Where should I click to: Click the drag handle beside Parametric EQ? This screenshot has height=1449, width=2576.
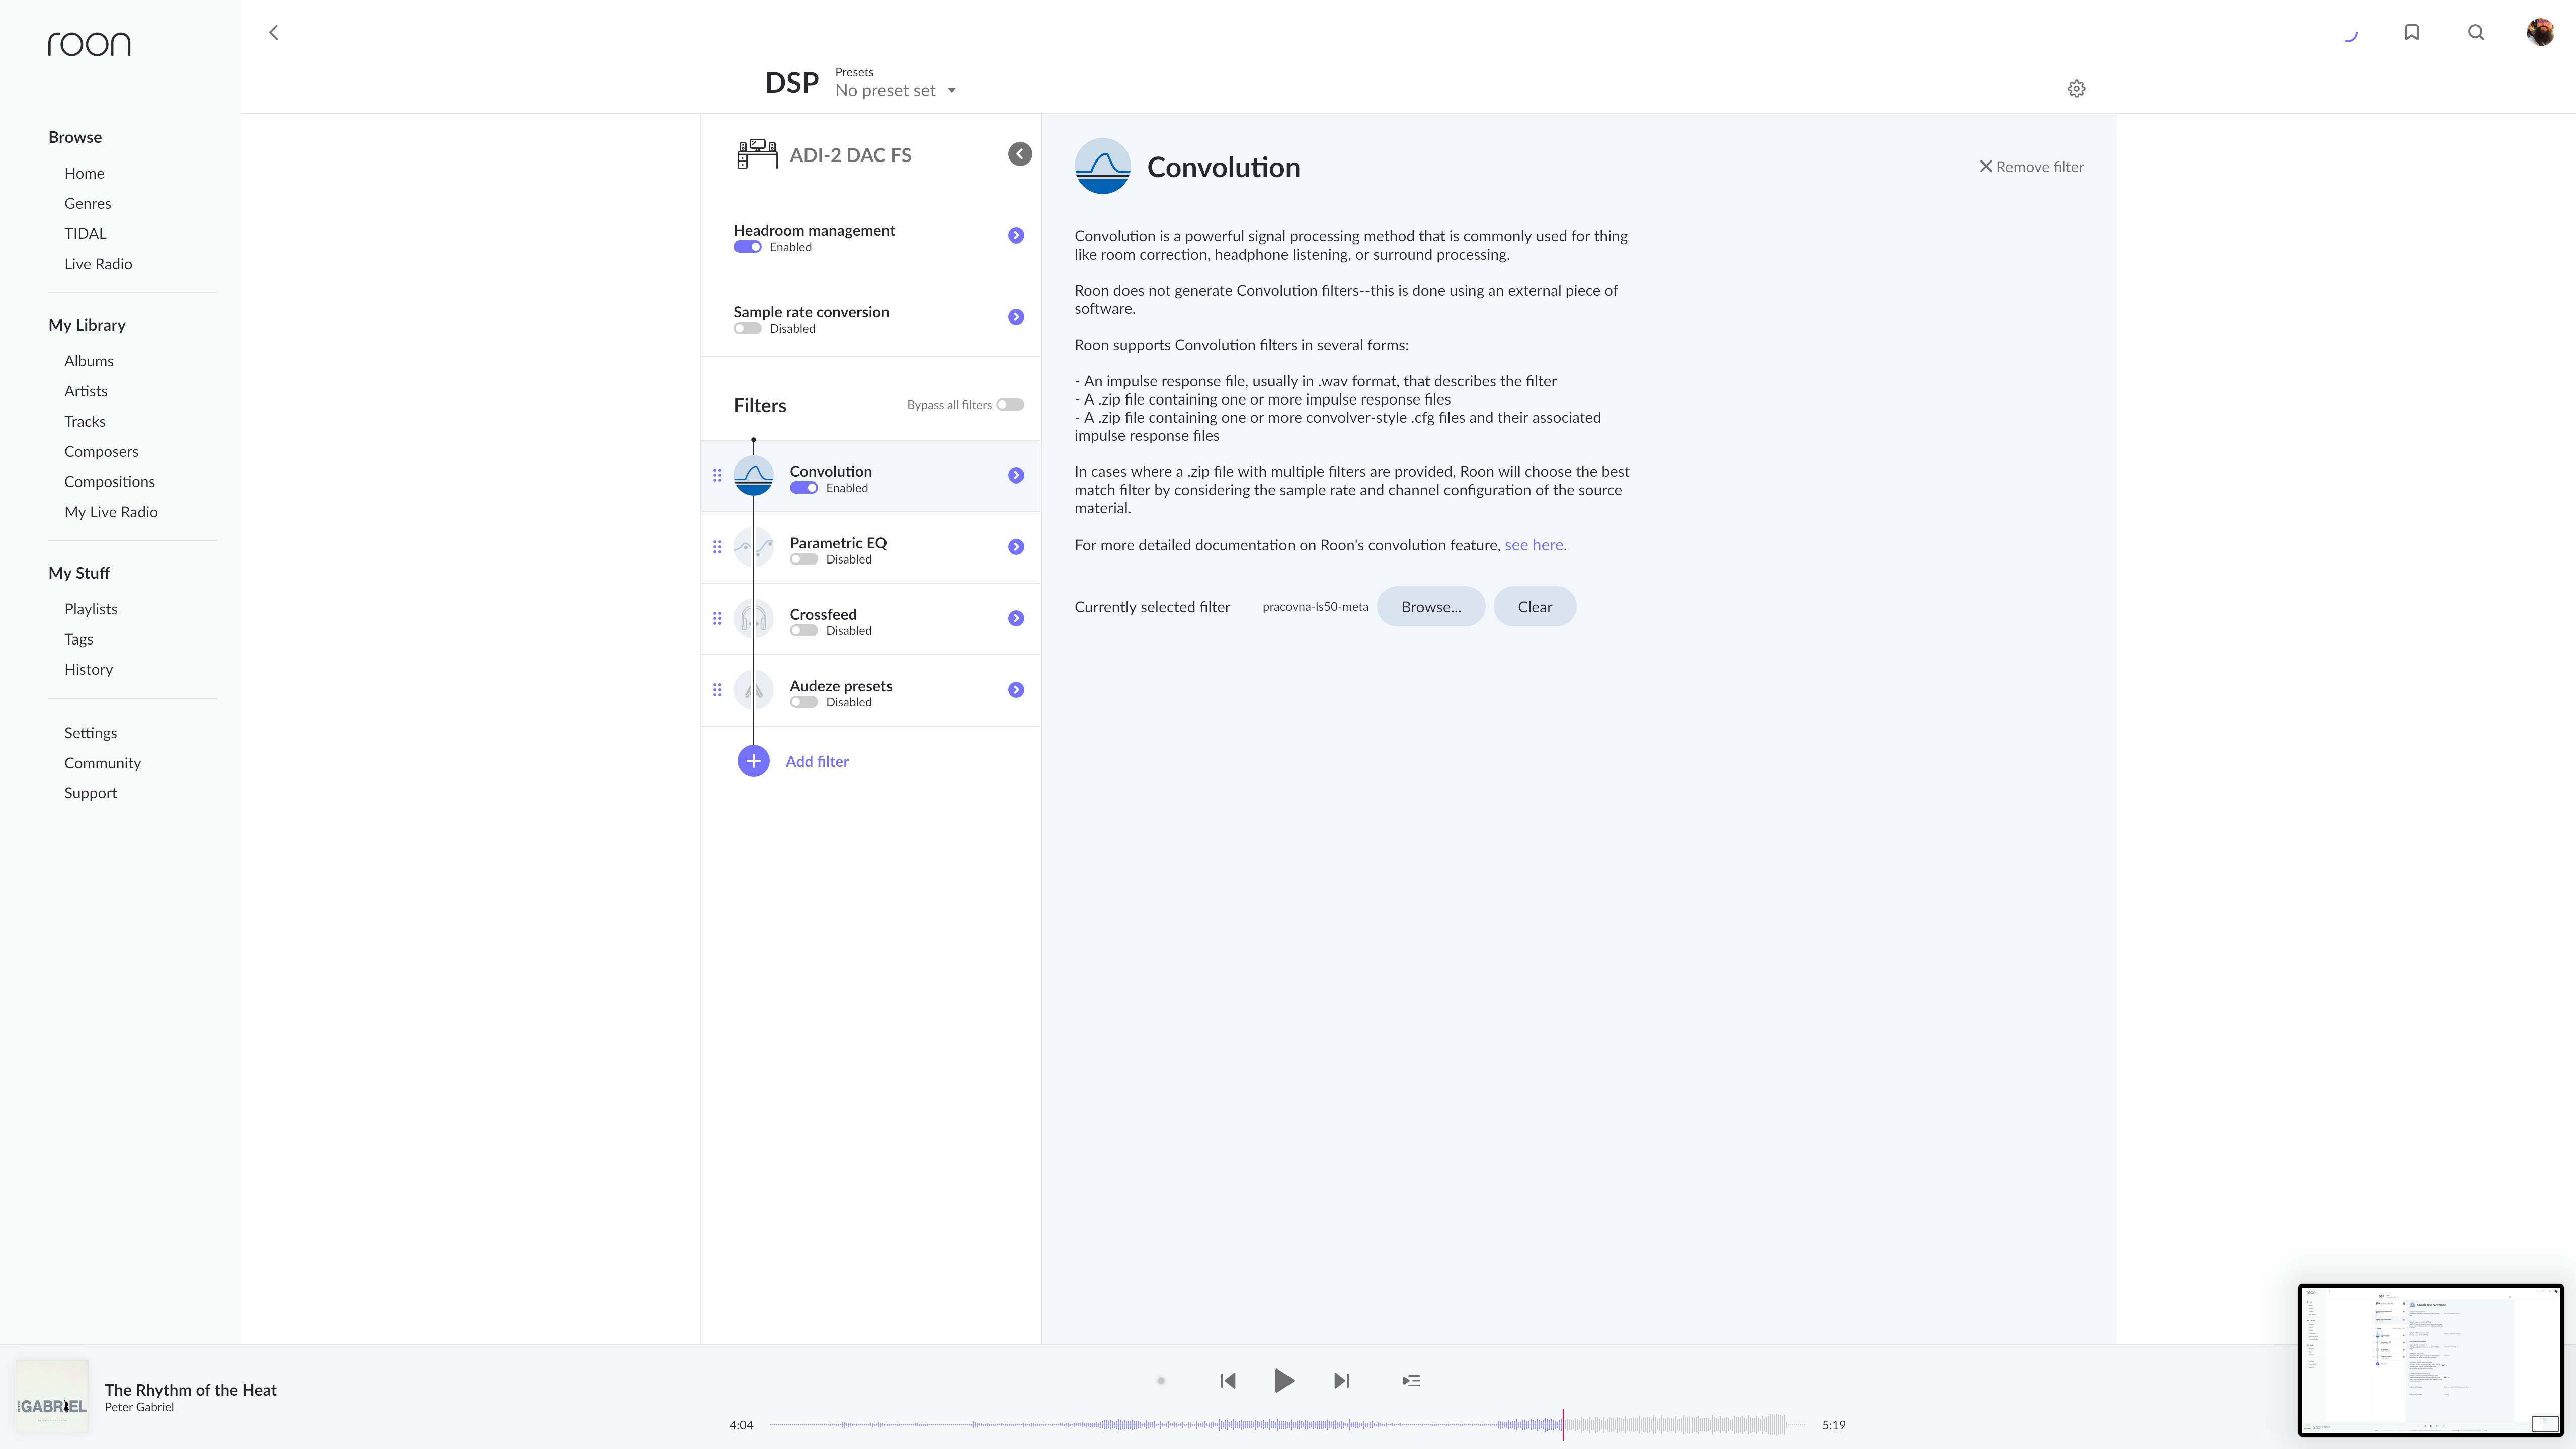click(x=717, y=547)
